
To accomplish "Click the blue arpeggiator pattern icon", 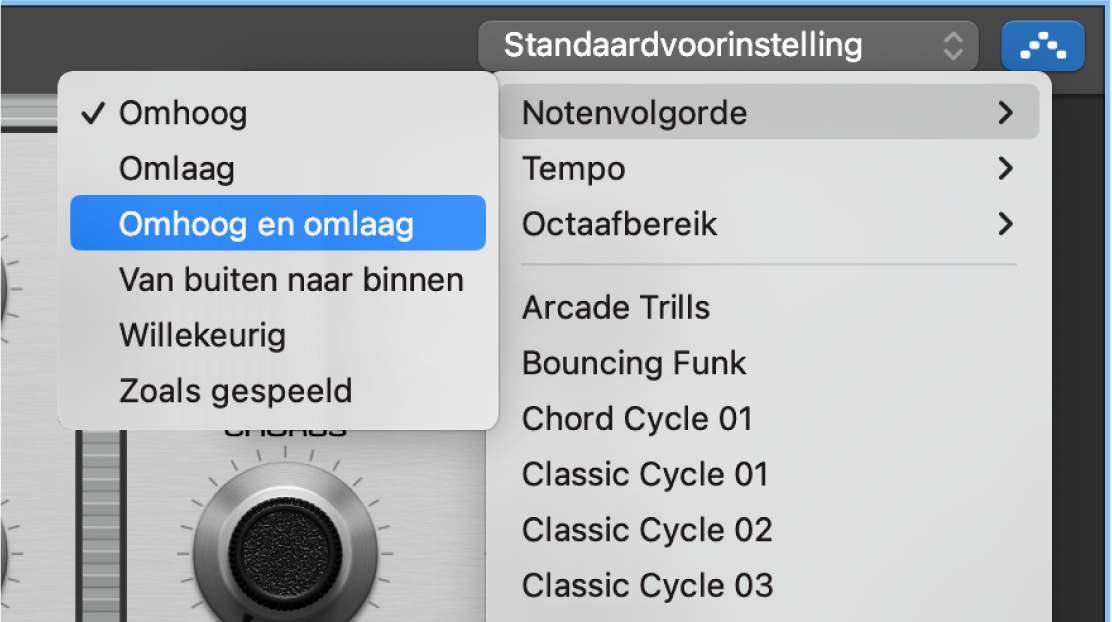I will (x=1042, y=45).
